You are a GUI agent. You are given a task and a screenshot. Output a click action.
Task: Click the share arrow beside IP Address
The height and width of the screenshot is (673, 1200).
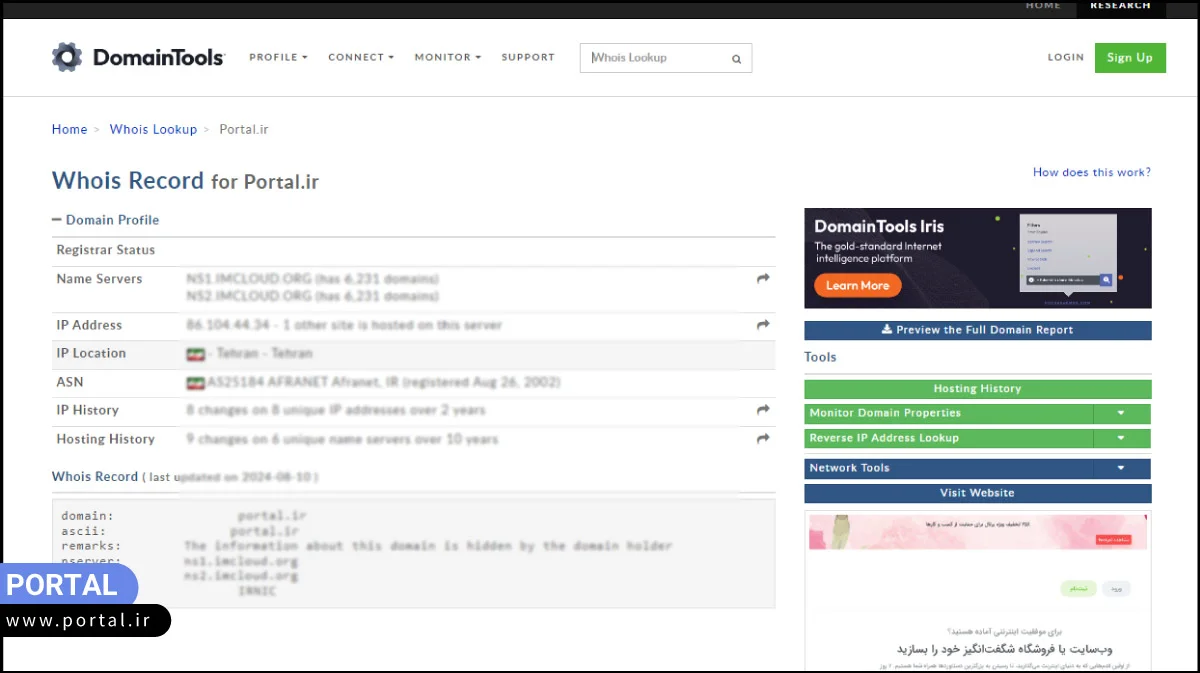[763, 325]
